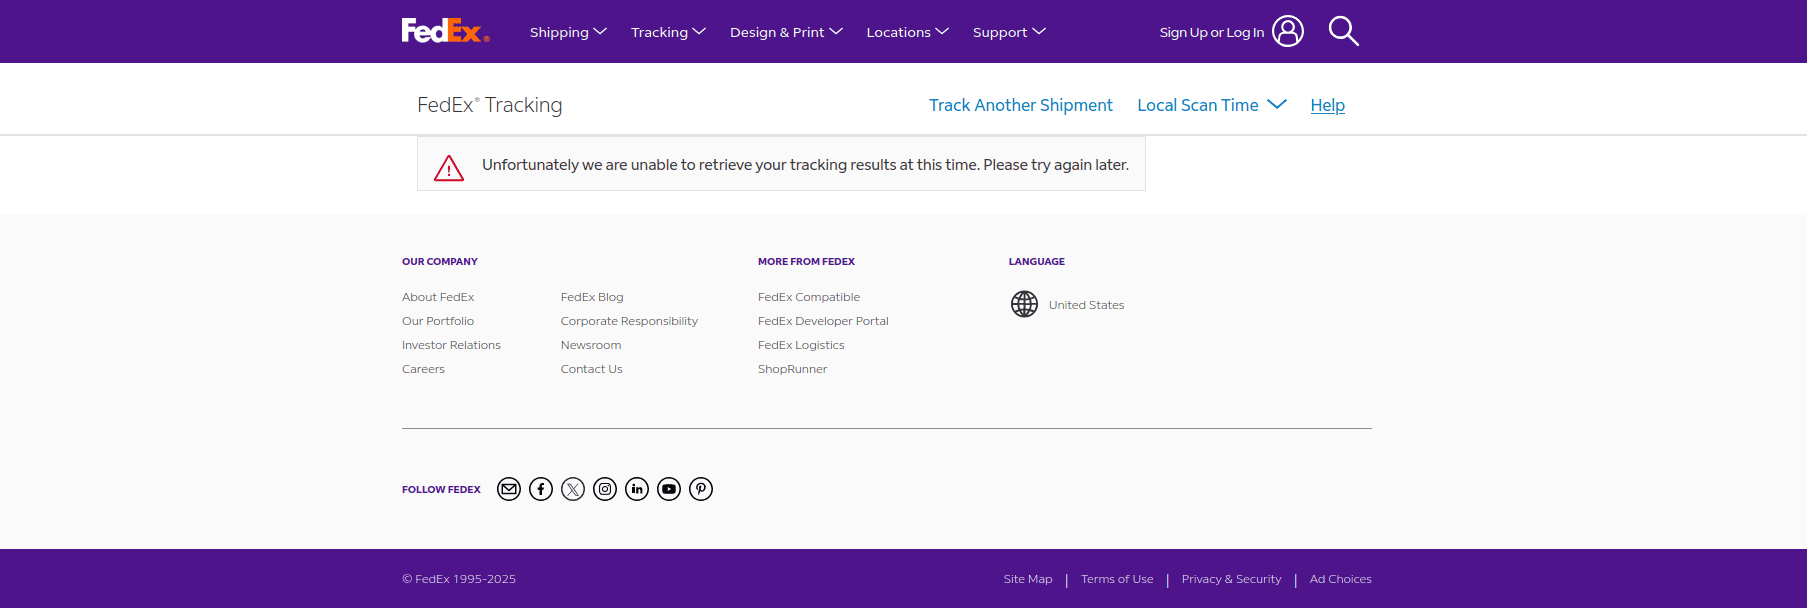Expand the Locations menu
1807x609 pixels.
tap(907, 32)
